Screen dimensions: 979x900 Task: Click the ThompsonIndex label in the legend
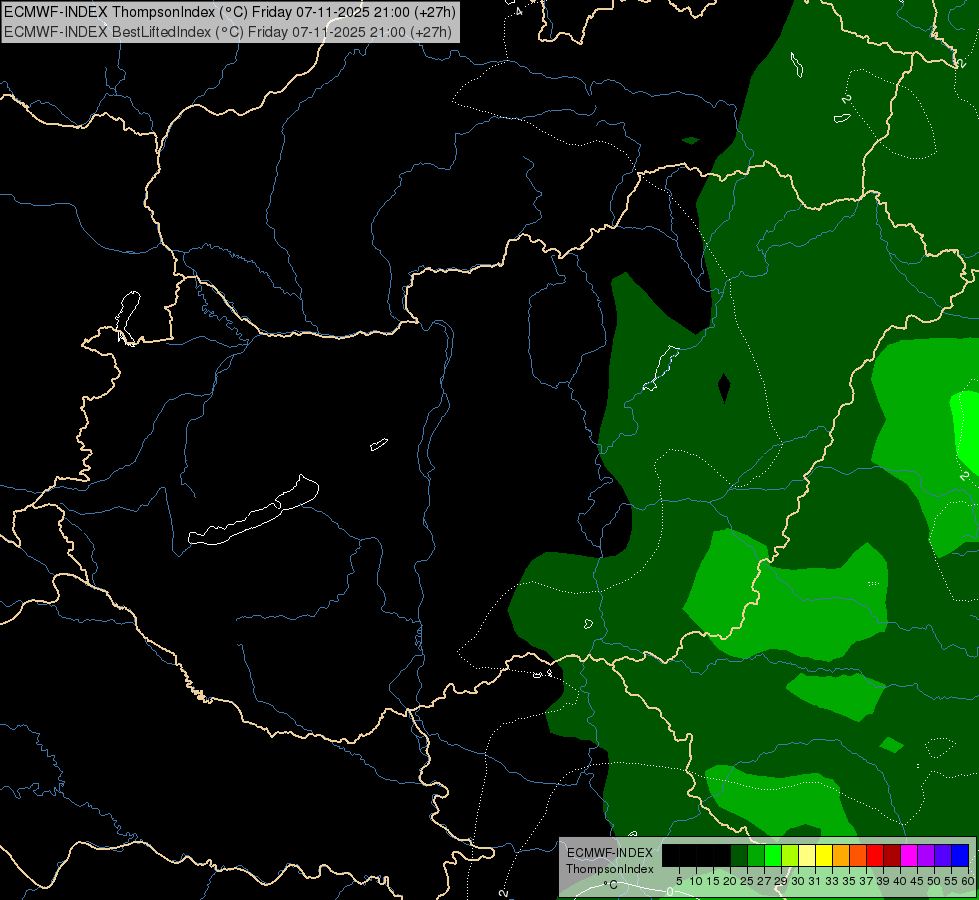(609, 869)
